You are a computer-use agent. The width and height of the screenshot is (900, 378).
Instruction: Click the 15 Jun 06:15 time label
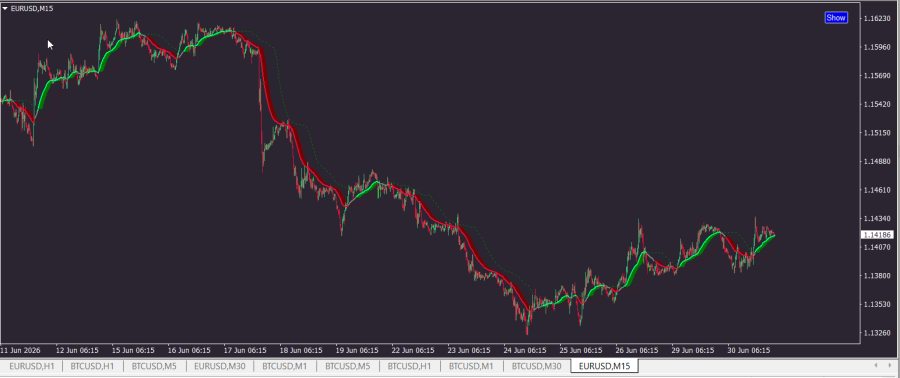(133, 350)
